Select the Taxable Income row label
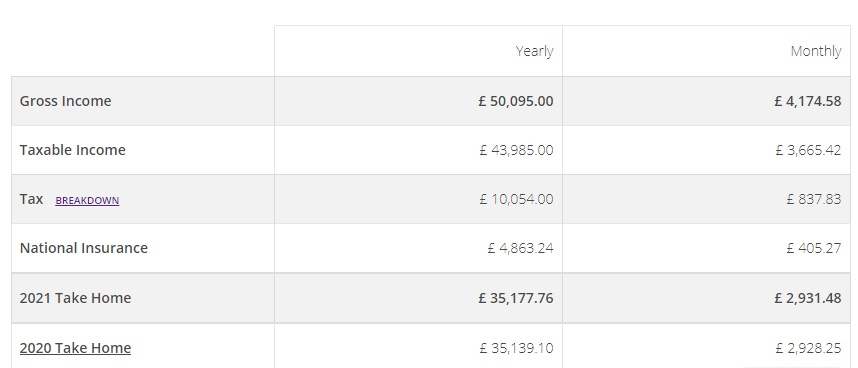The width and height of the screenshot is (858, 368). pyautogui.click(x=72, y=150)
